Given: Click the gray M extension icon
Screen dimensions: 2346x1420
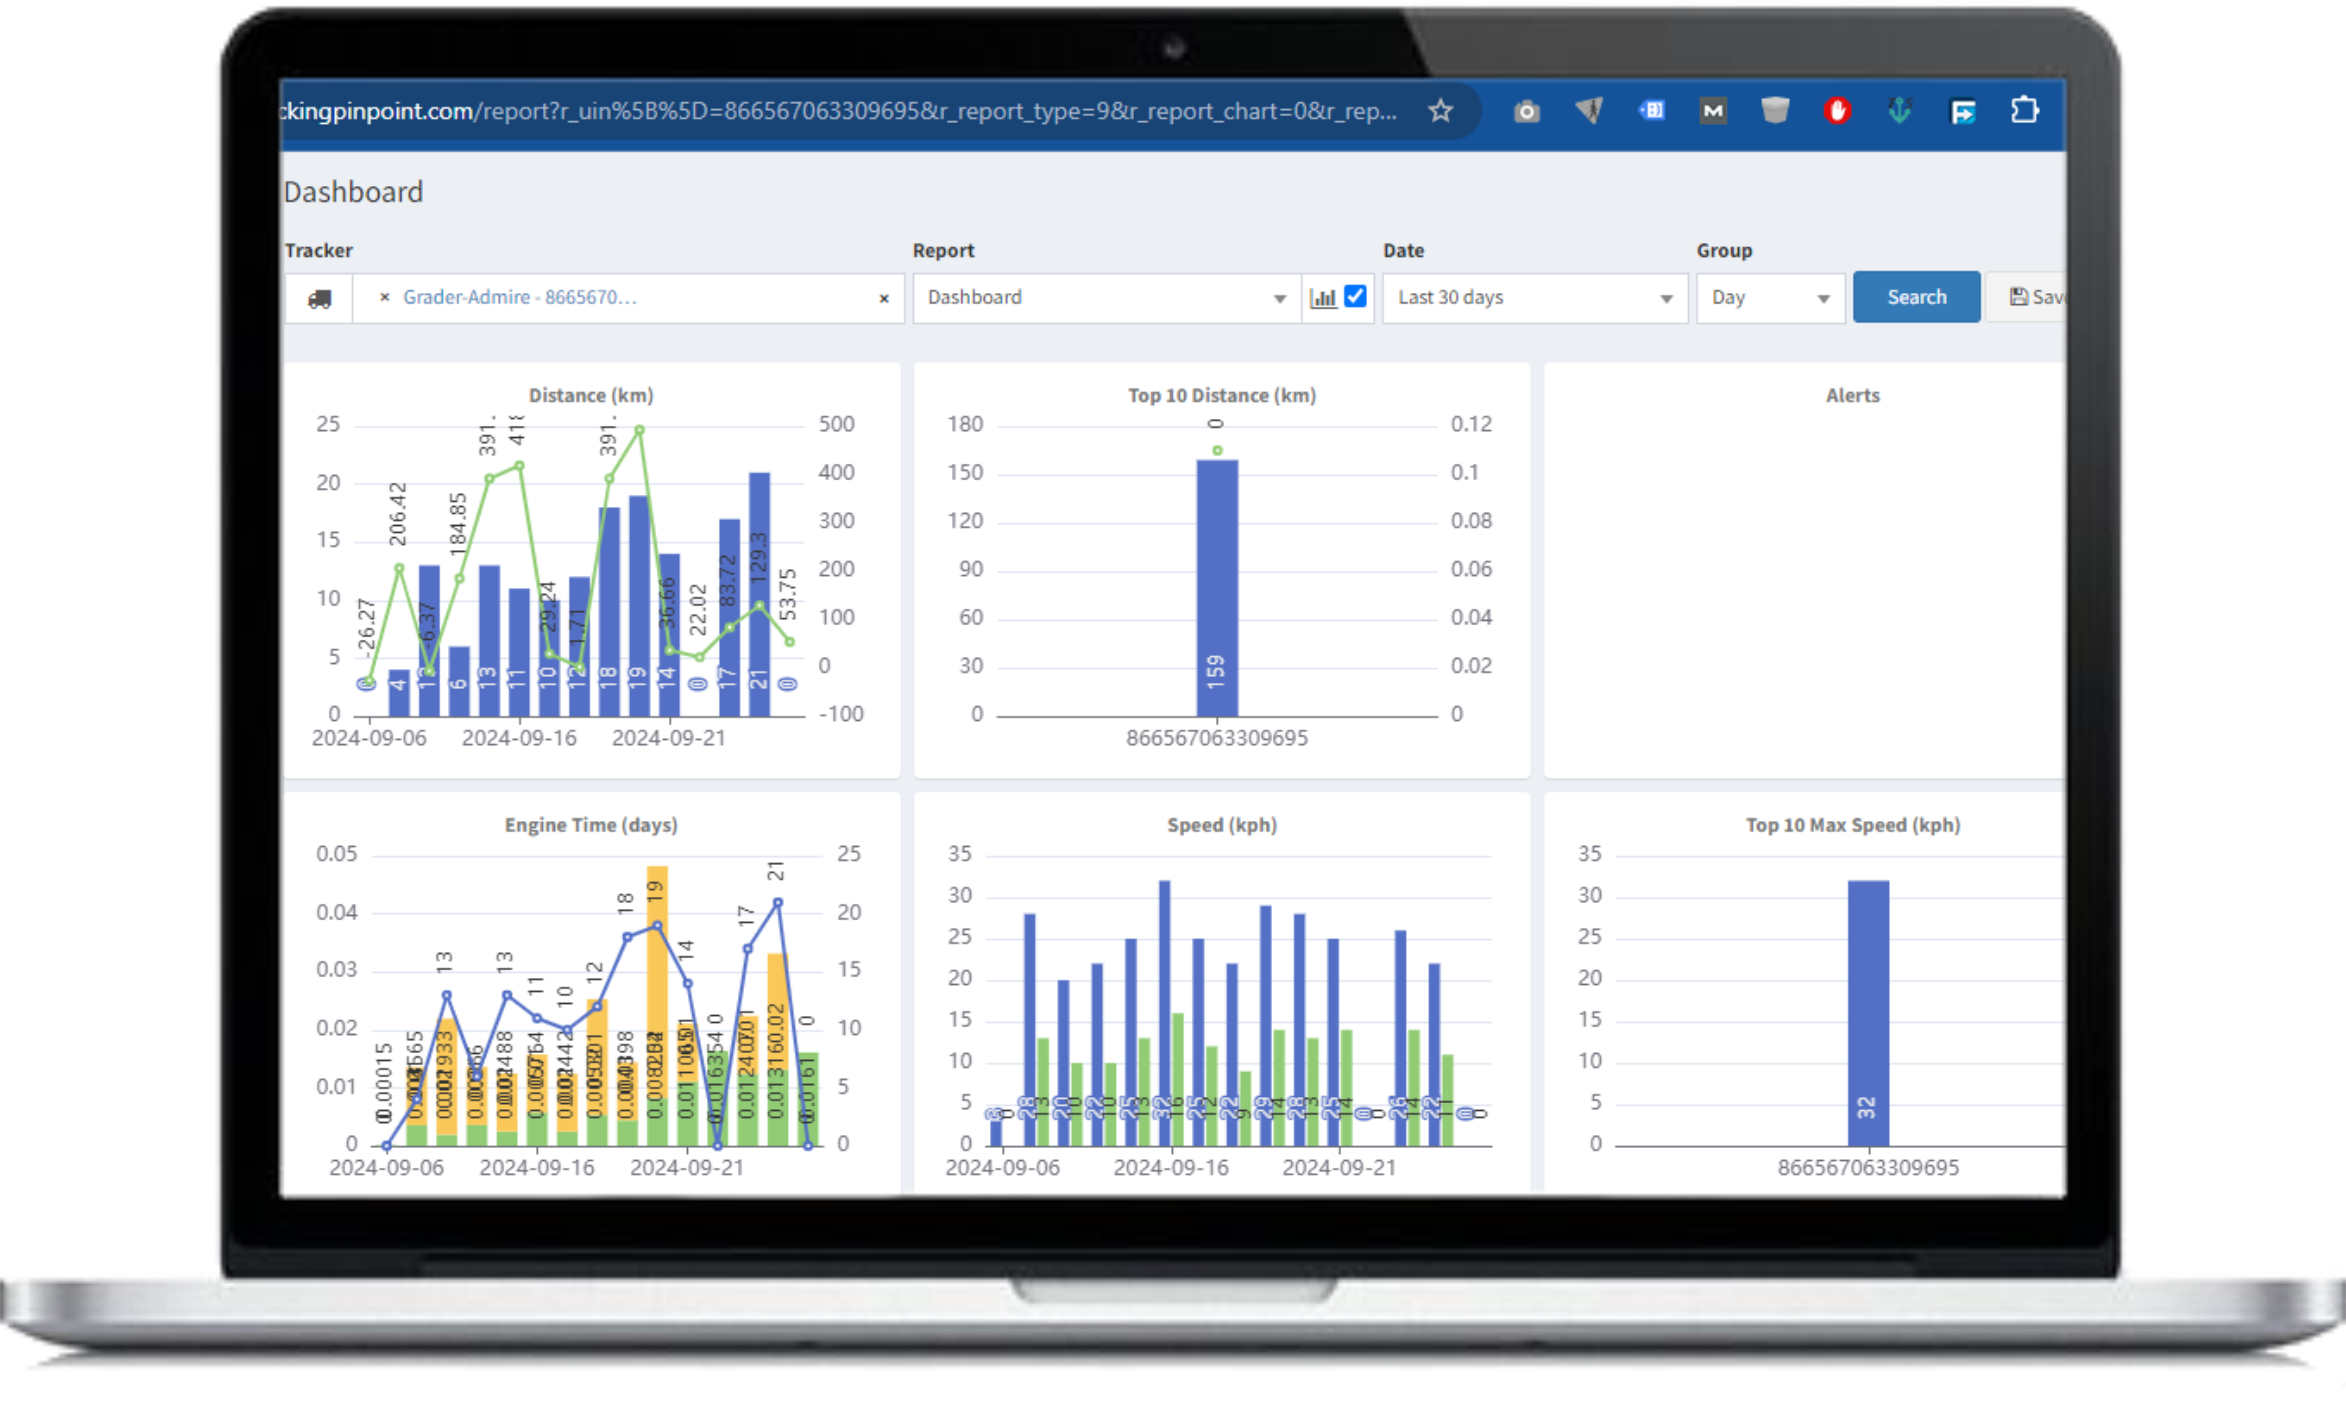Looking at the screenshot, I should coord(1713,111).
